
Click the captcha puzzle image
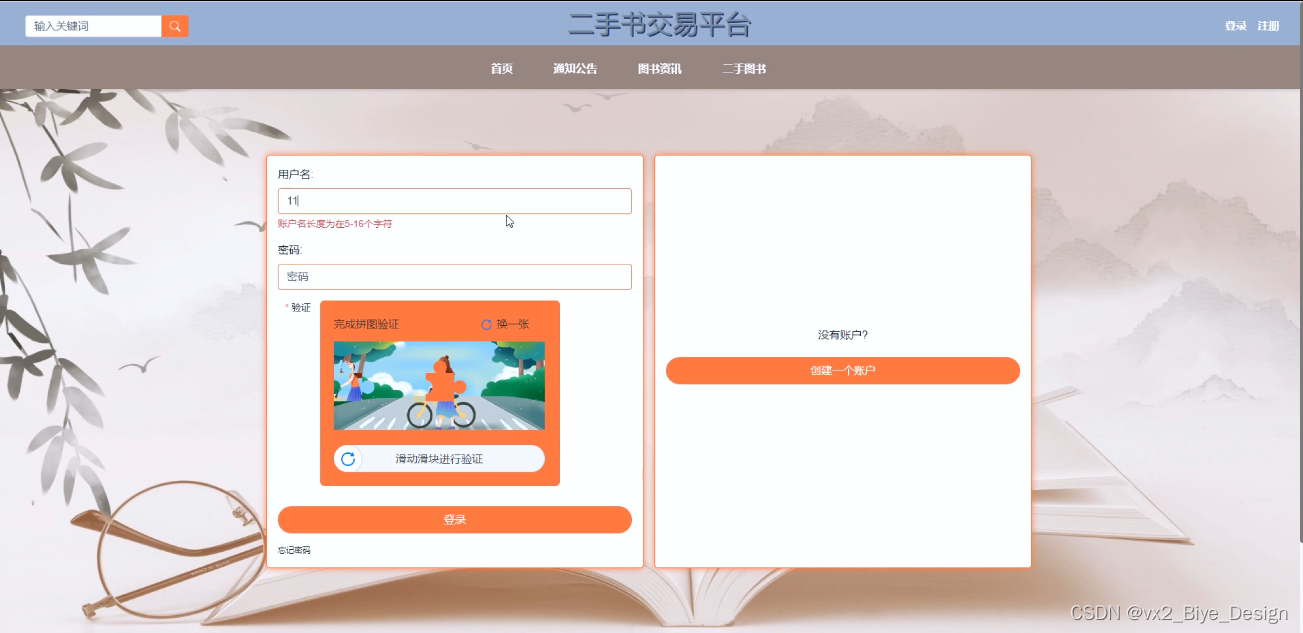coord(439,386)
